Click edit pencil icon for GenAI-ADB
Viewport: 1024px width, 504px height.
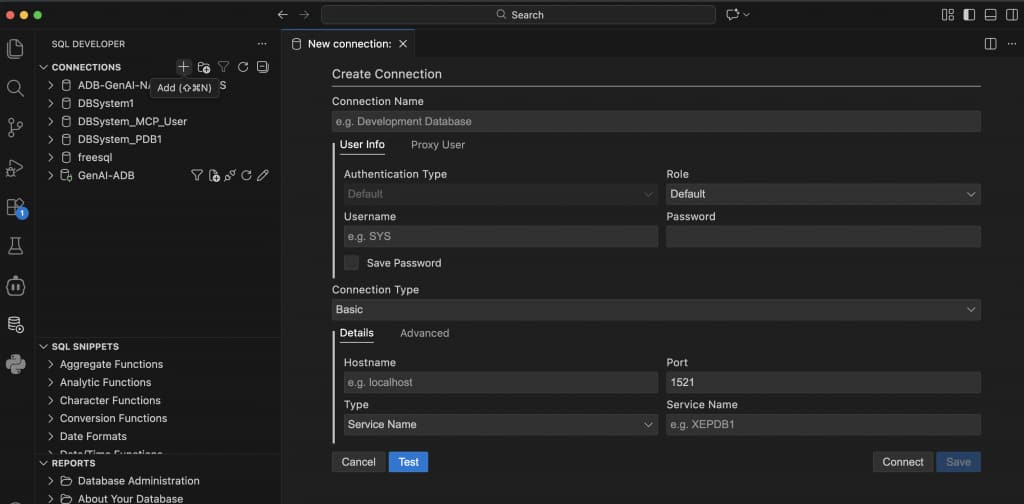(263, 176)
